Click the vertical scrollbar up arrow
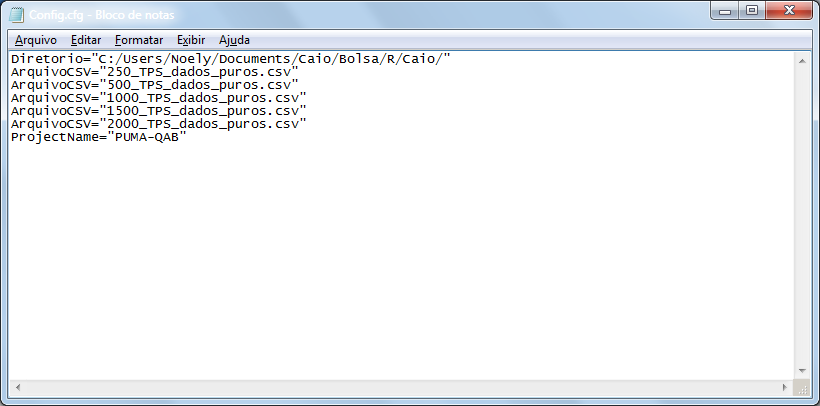The width and height of the screenshot is (820, 406). coord(802,61)
